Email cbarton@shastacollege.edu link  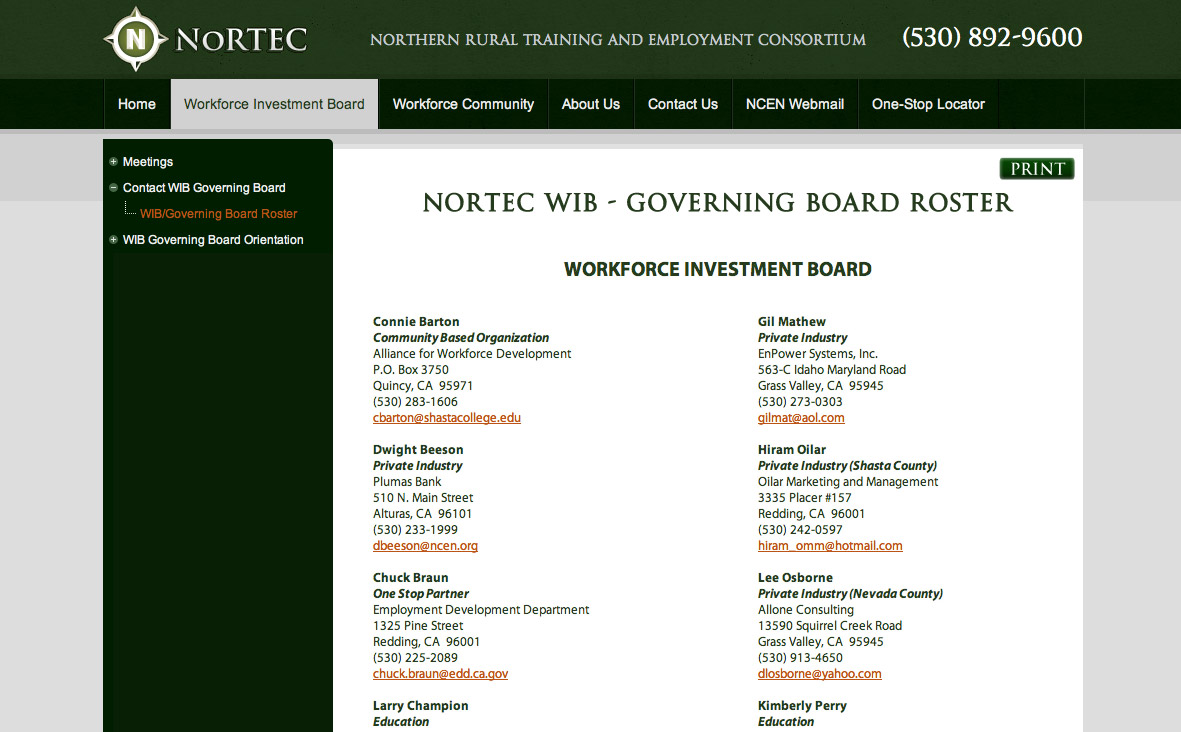click(x=447, y=418)
